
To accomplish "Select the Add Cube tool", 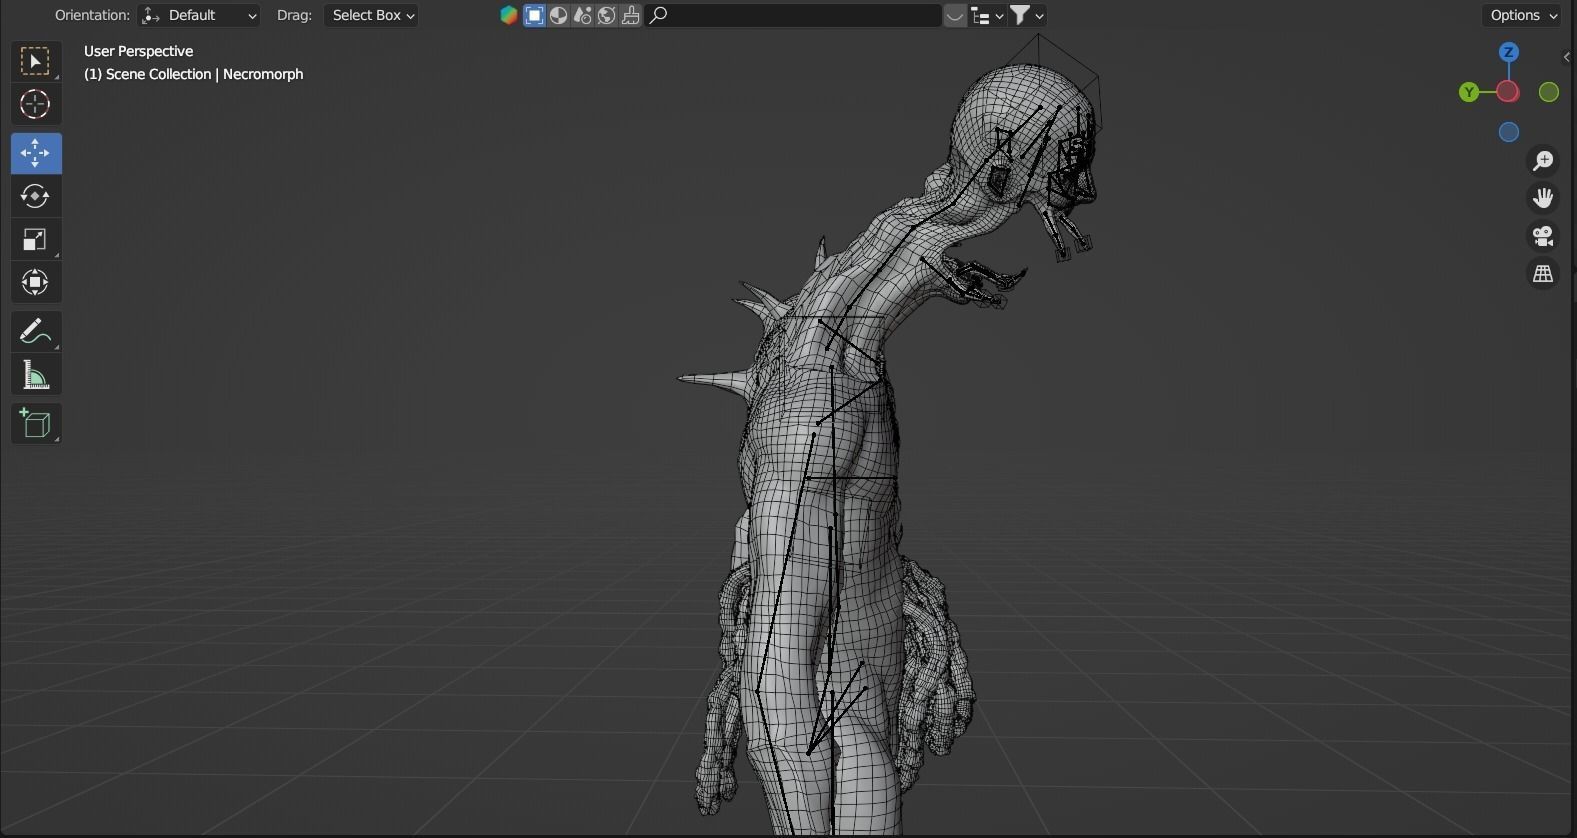I will [36, 423].
